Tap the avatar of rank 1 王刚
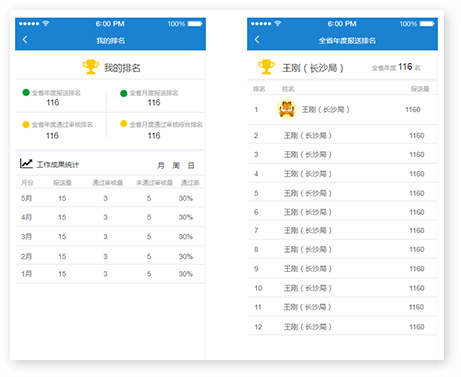Screen dimensions: 461x377 click(x=287, y=109)
